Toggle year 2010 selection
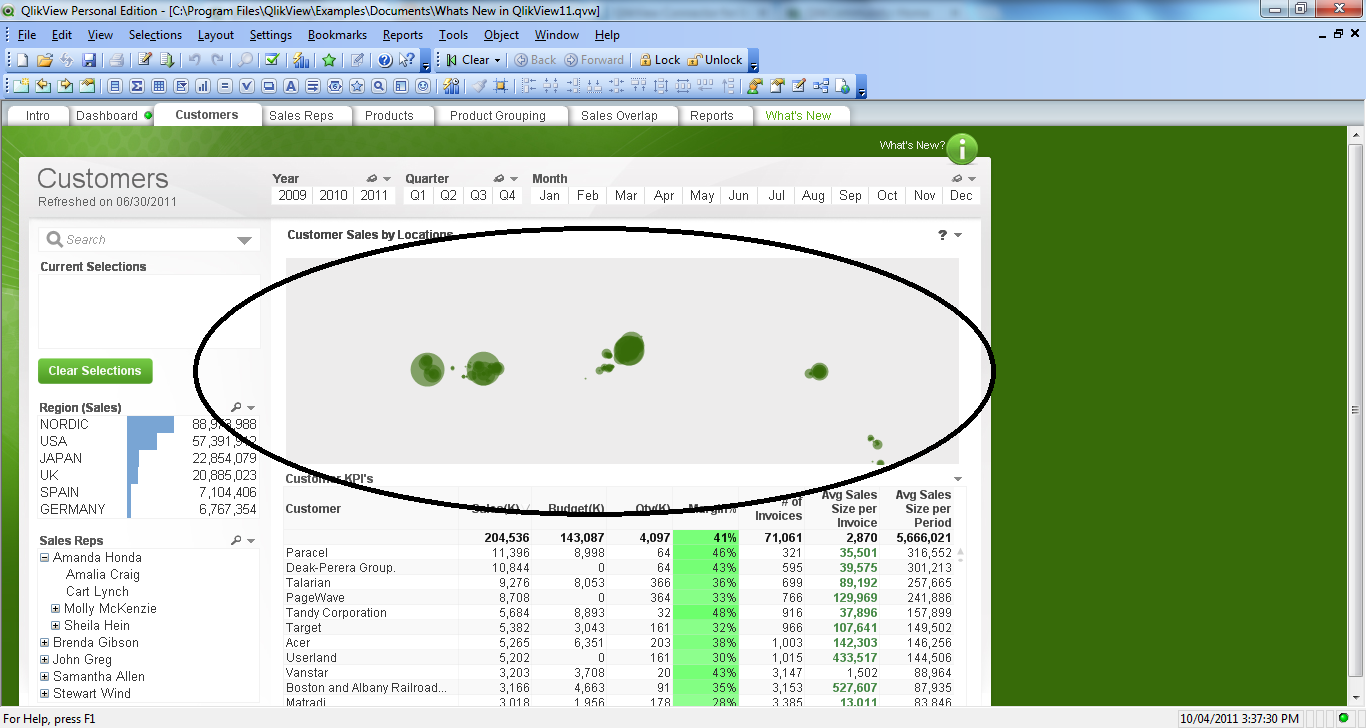The width and height of the screenshot is (1366, 728). click(333, 196)
